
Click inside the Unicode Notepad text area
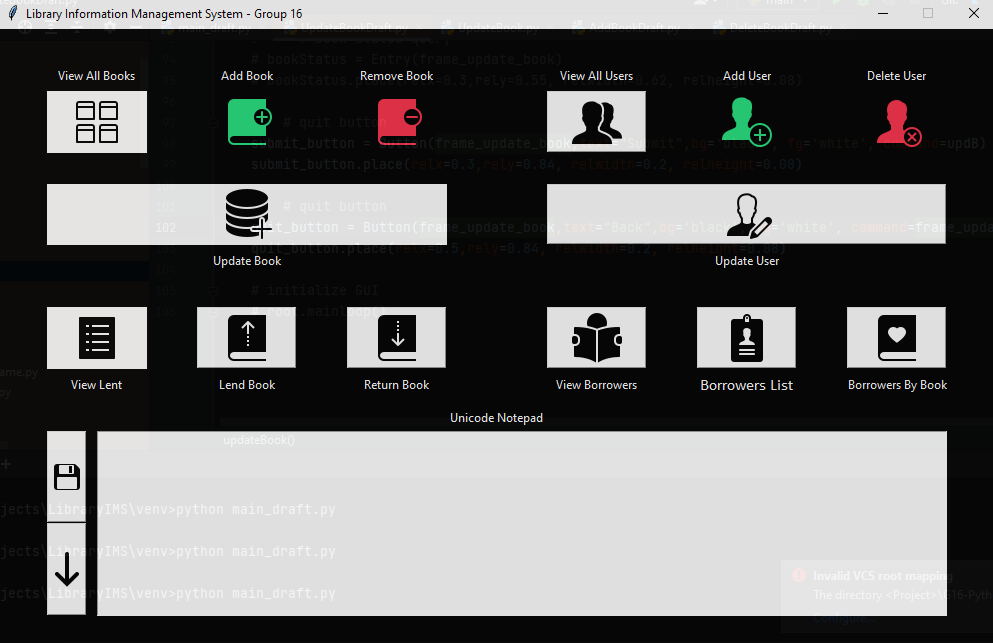(x=522, y=523)
